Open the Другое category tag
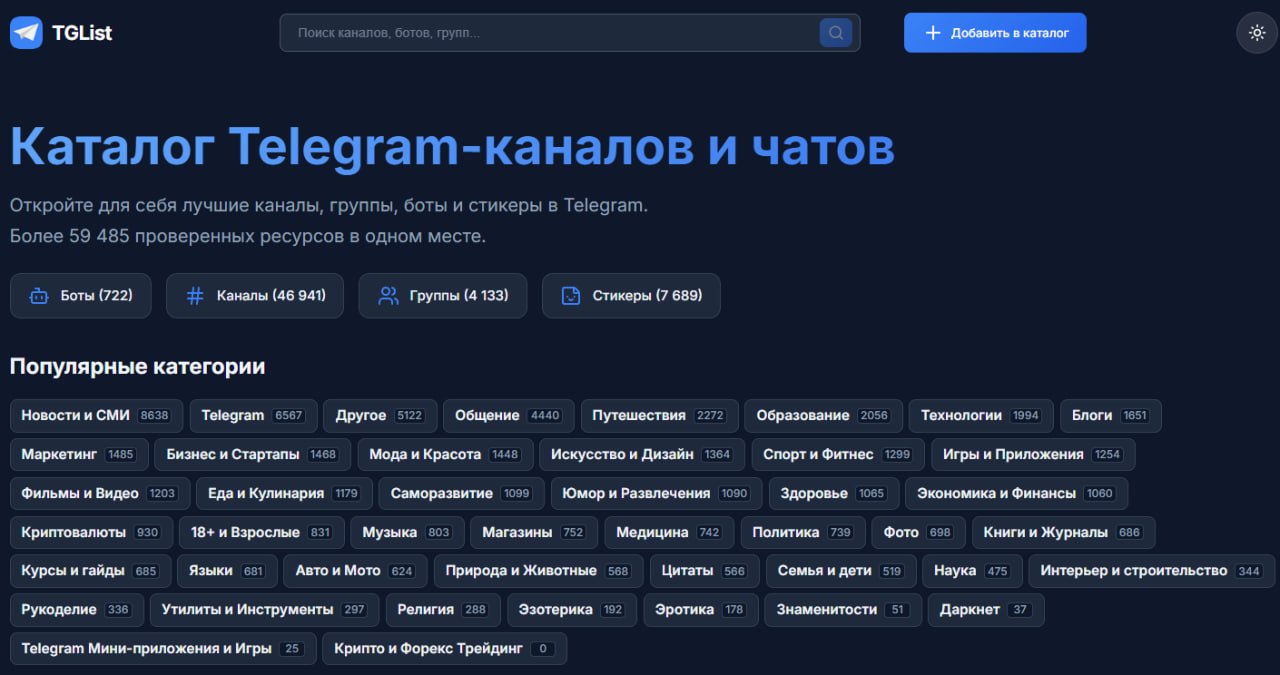Image resolution: width=1280 pixels, height=675 pixels. click(379, 416)
